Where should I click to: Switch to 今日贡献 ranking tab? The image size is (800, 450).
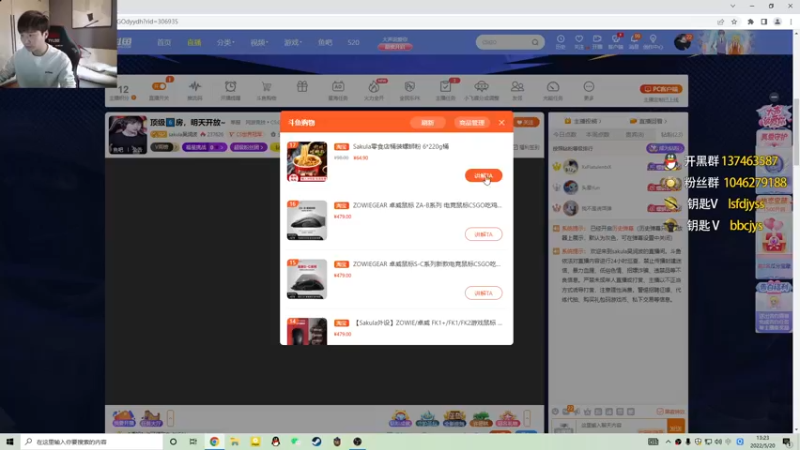tap(565, 135)
